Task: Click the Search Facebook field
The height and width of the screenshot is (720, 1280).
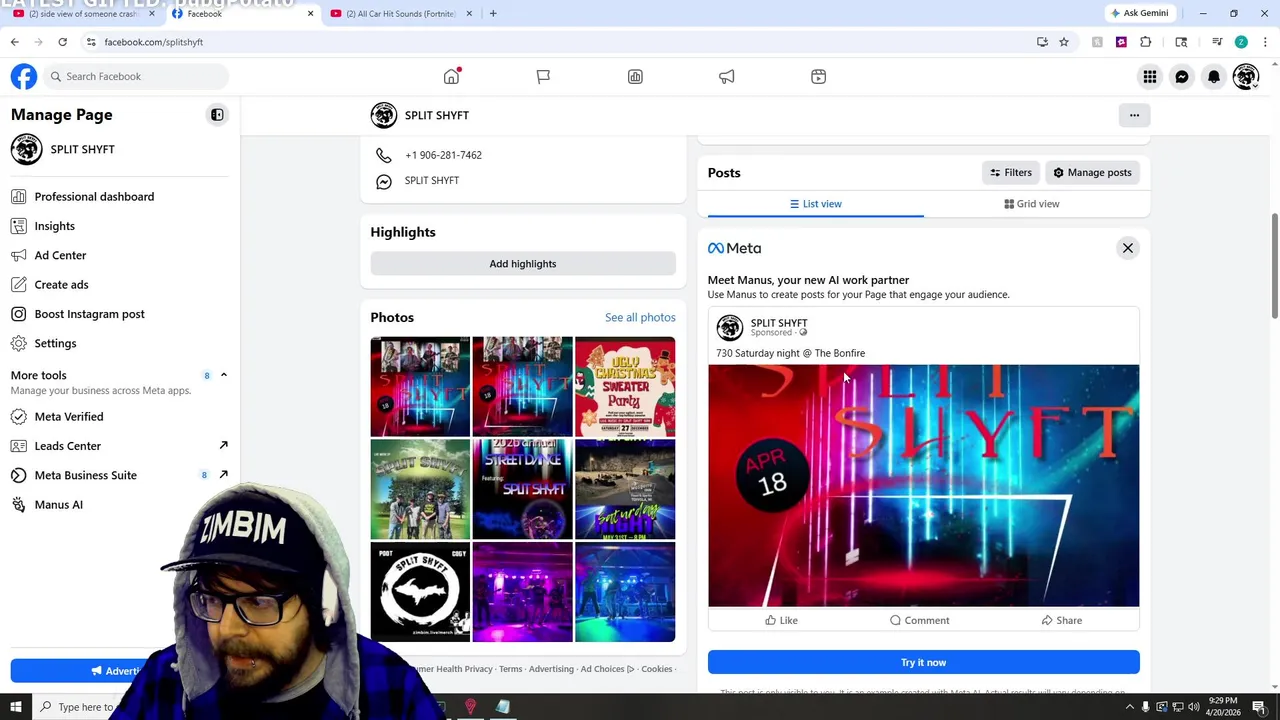Action: (x=135, y=76)
